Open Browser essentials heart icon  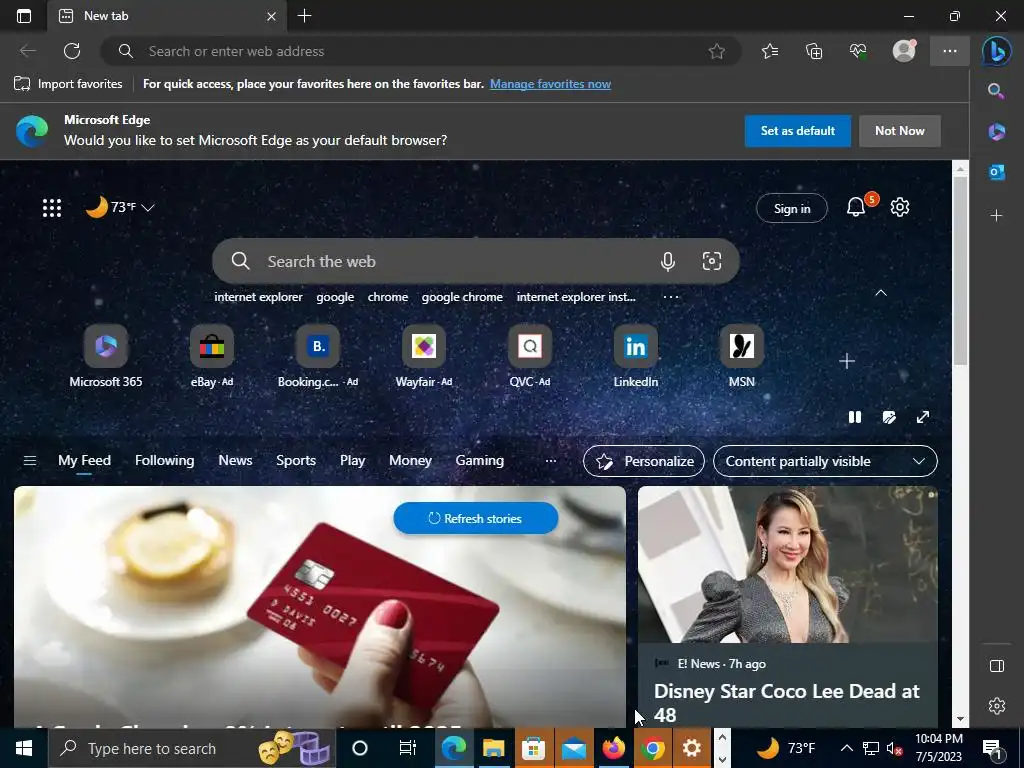point(858,51)
